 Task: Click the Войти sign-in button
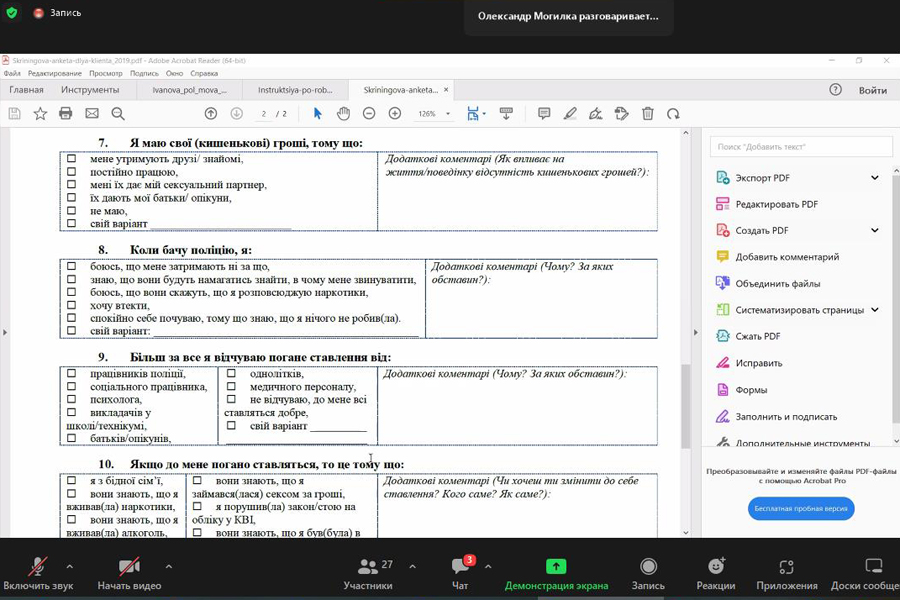(x=872, y=90)
